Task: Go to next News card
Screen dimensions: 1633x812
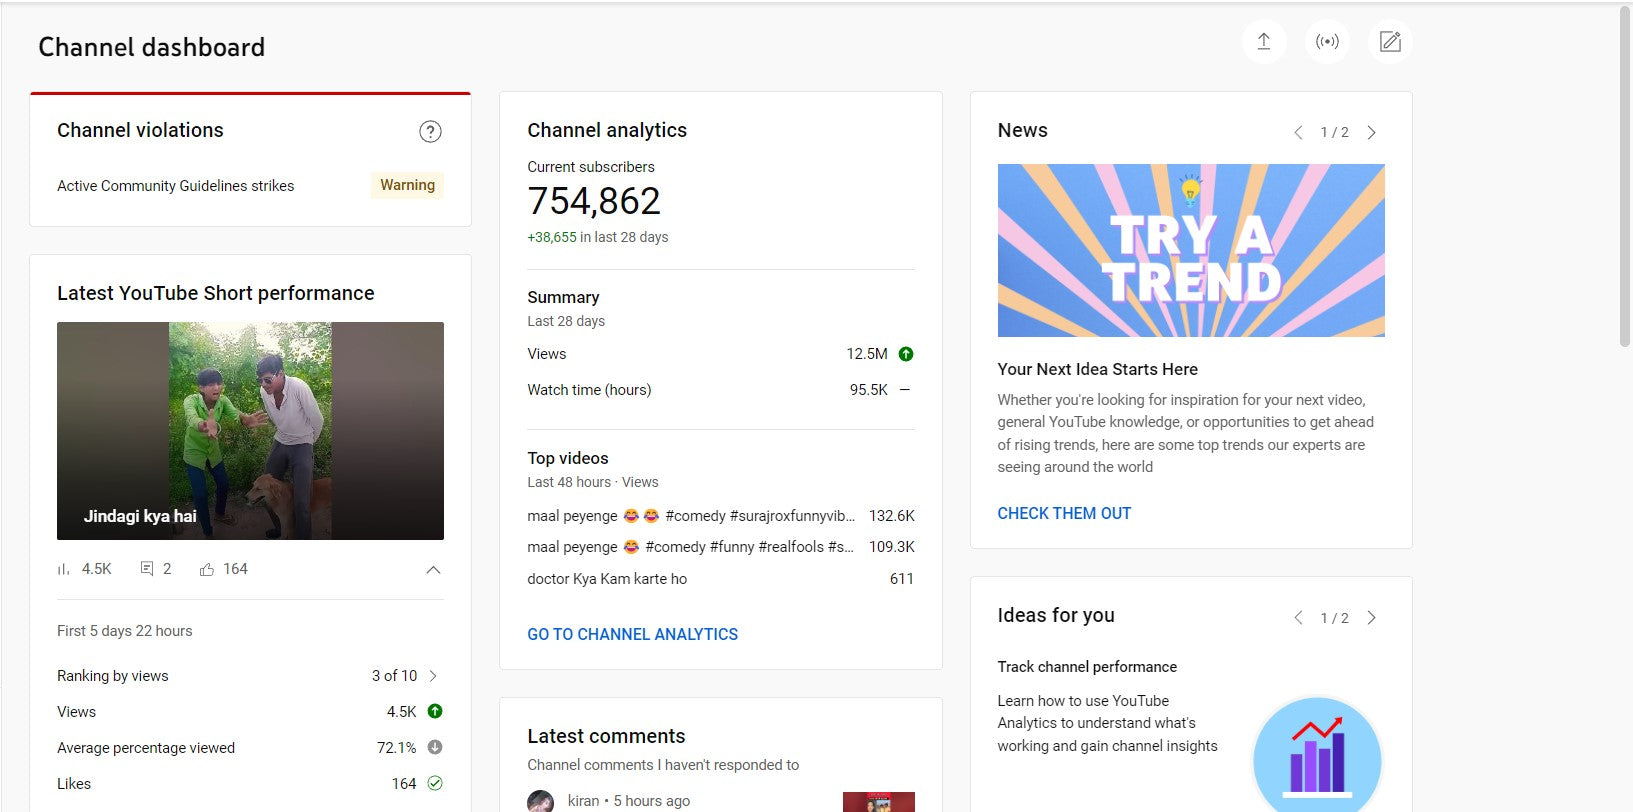Action: click(1371, 132)
